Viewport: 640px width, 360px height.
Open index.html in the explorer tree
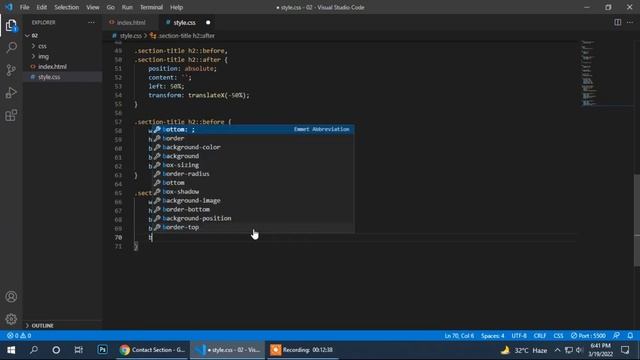coord(52,67)
